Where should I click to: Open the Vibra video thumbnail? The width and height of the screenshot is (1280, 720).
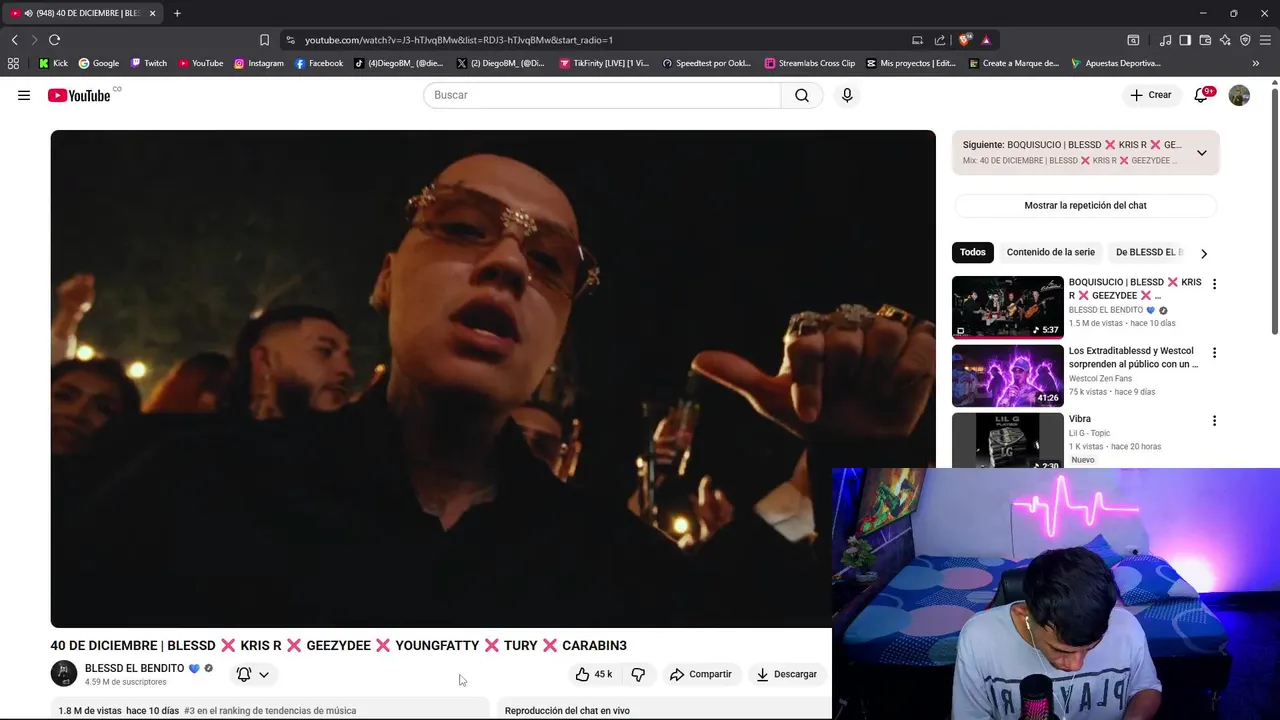point(1007,440)
